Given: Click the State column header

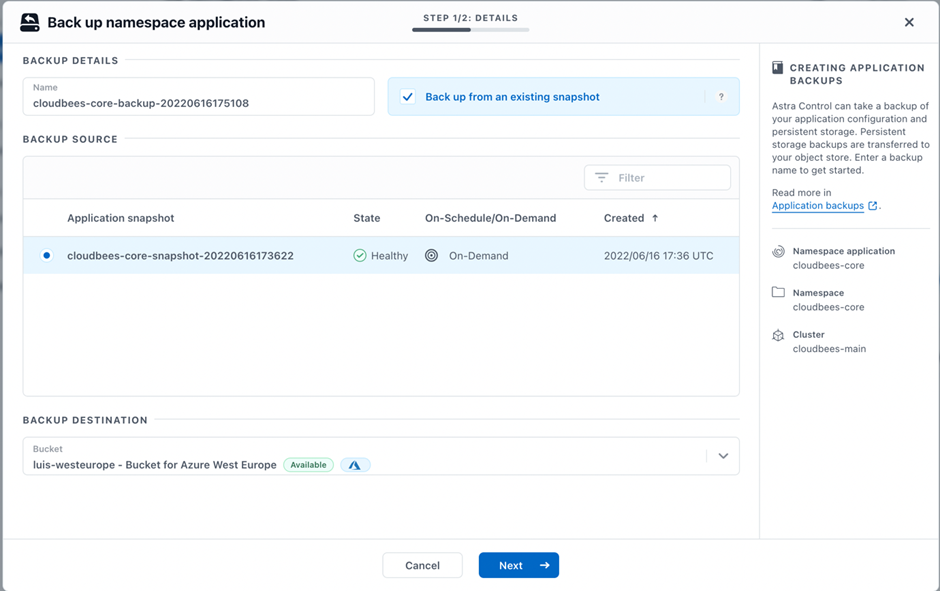Looking at the screenshot, I should 367,218.
